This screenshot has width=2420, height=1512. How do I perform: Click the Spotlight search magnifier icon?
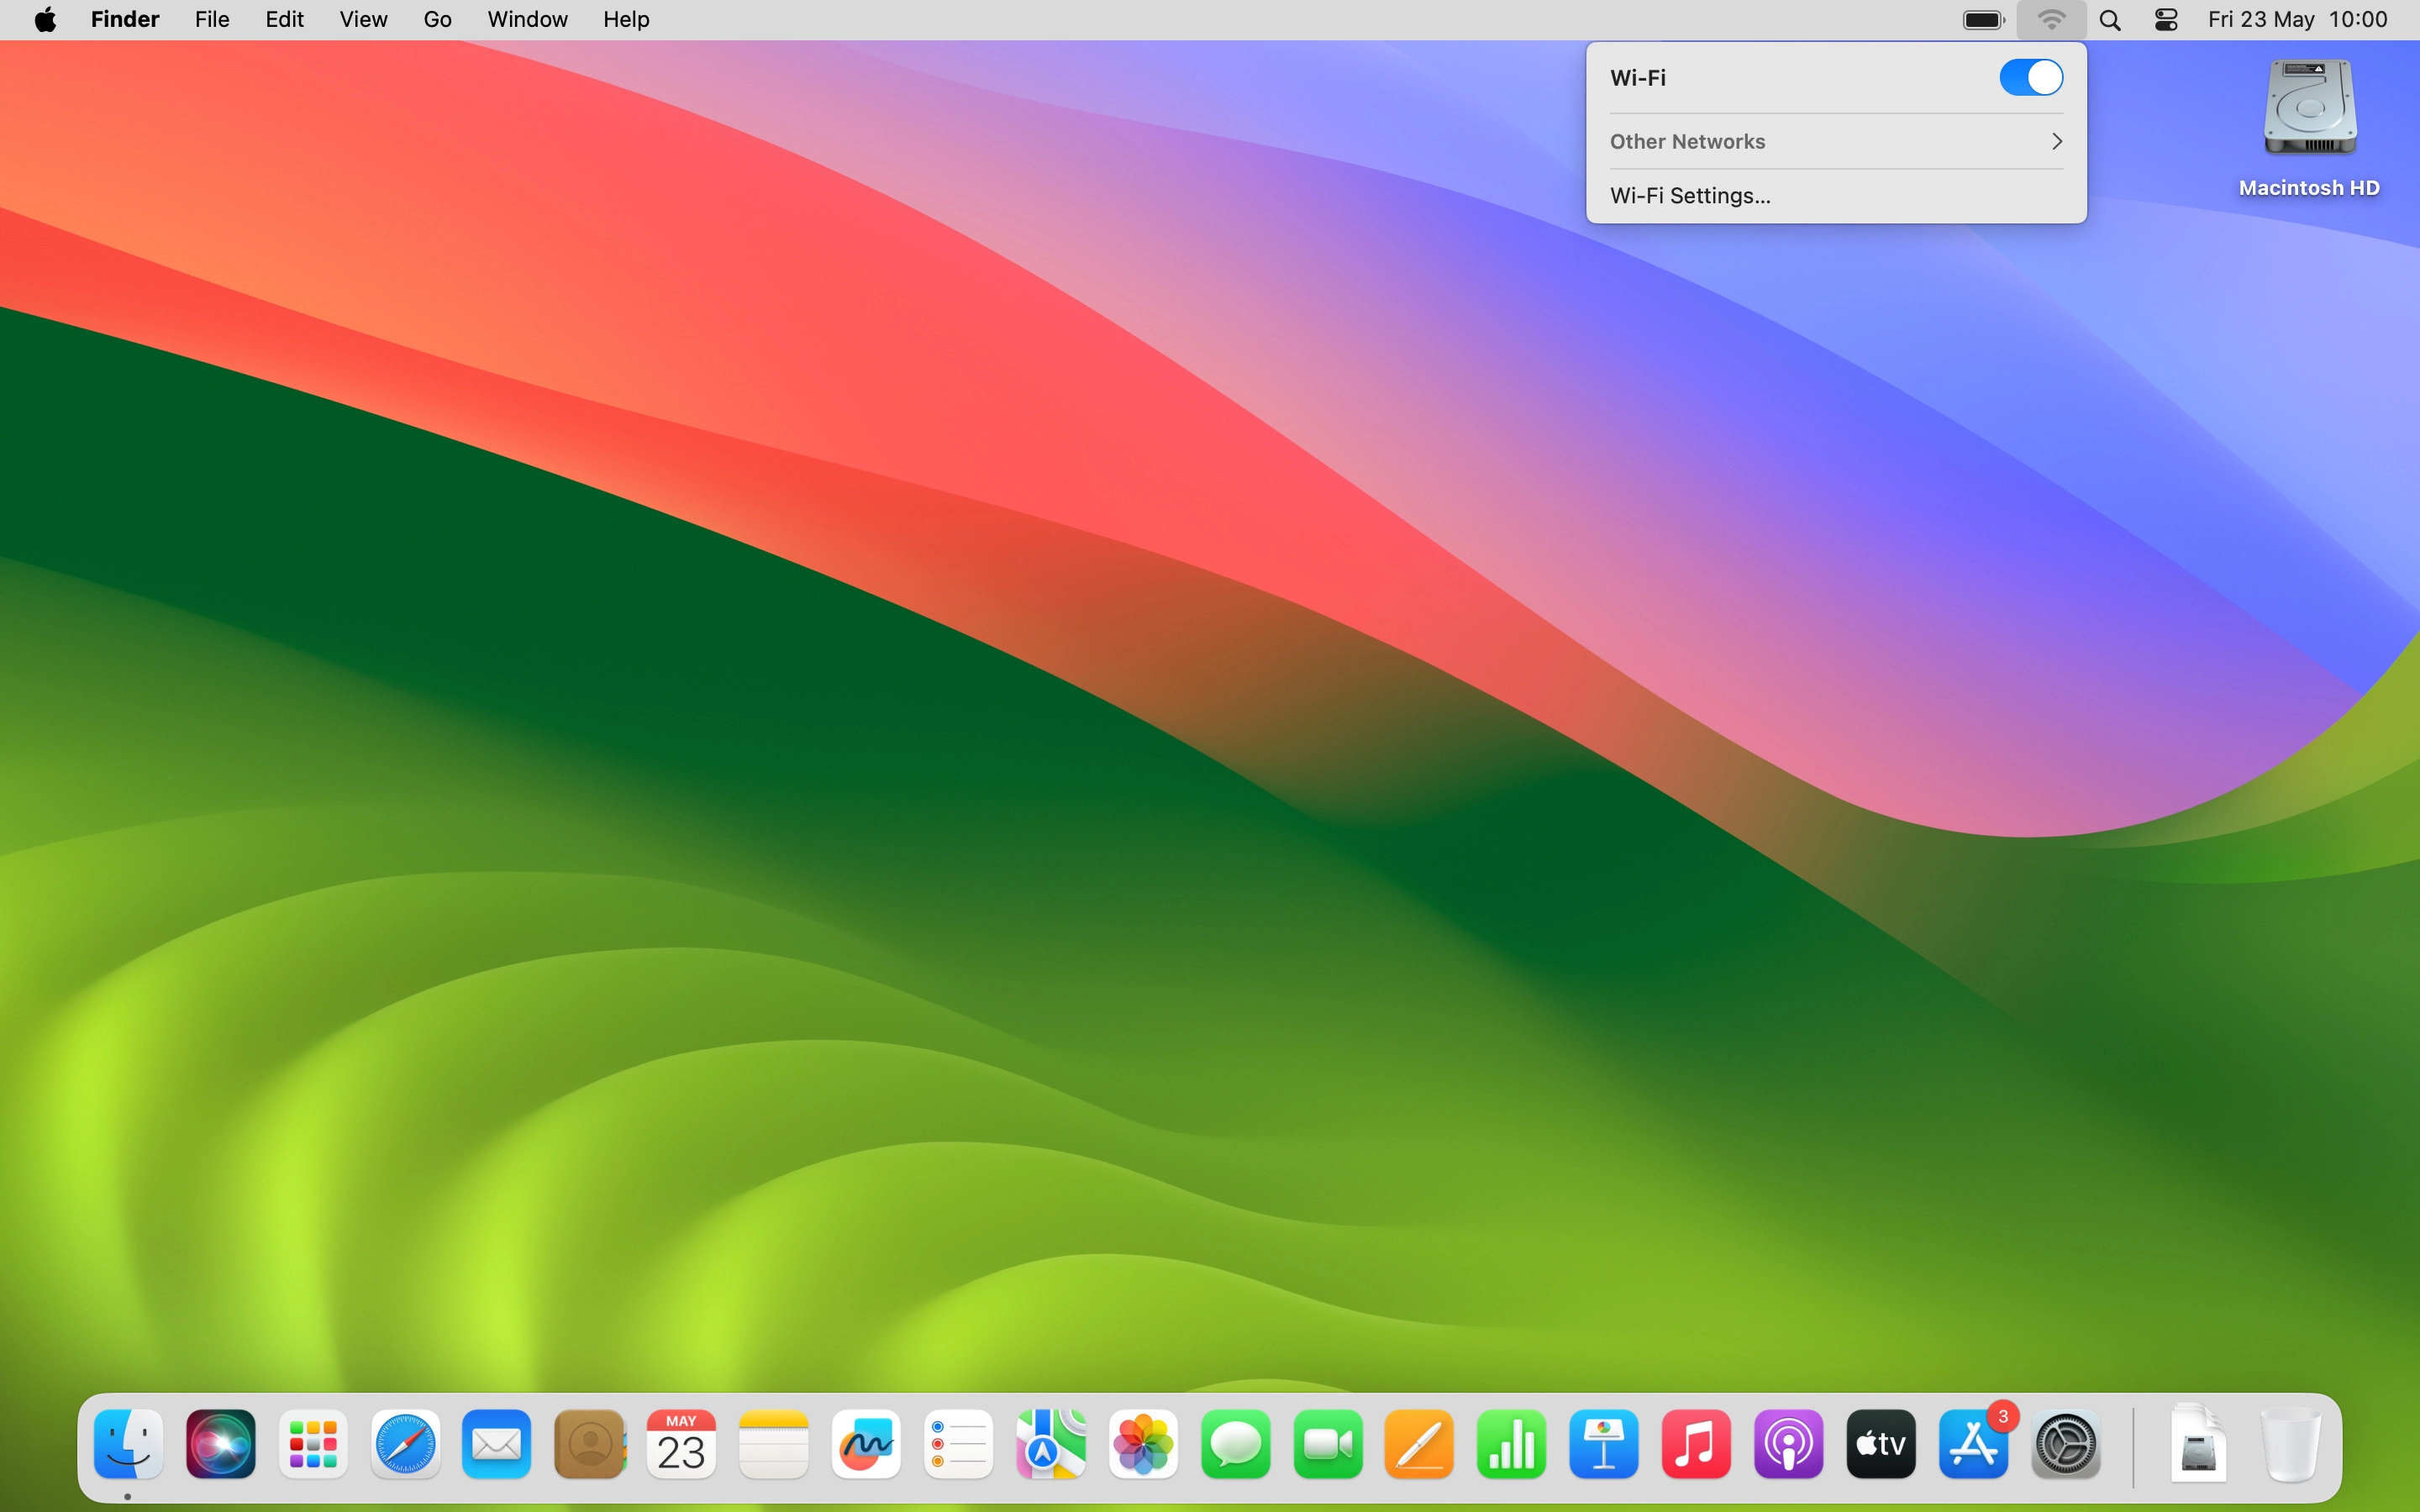pyautogui.click(x=2110, y=20)
